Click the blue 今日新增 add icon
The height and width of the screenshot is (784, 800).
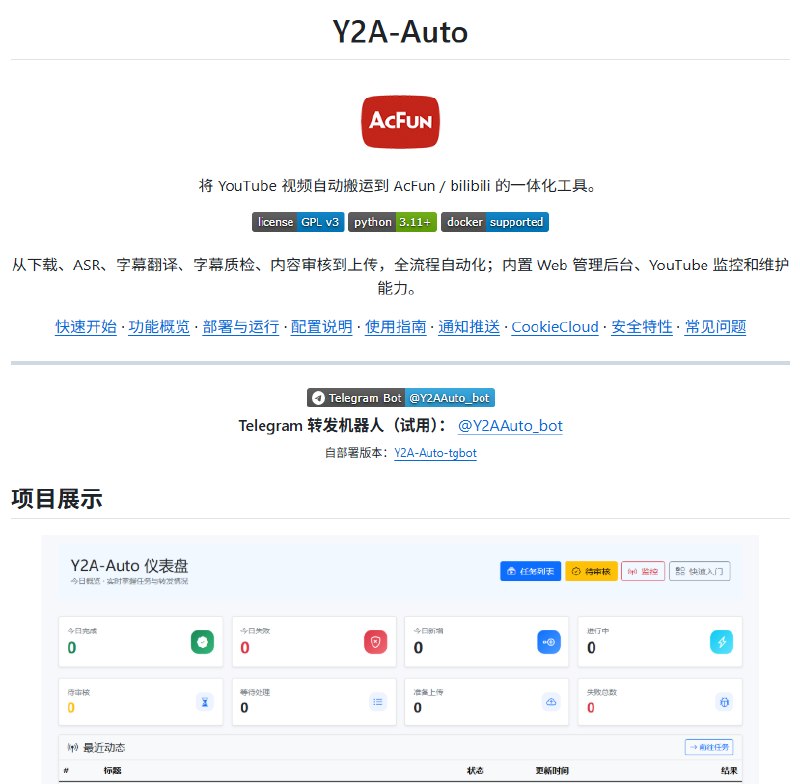pos(549,642)
